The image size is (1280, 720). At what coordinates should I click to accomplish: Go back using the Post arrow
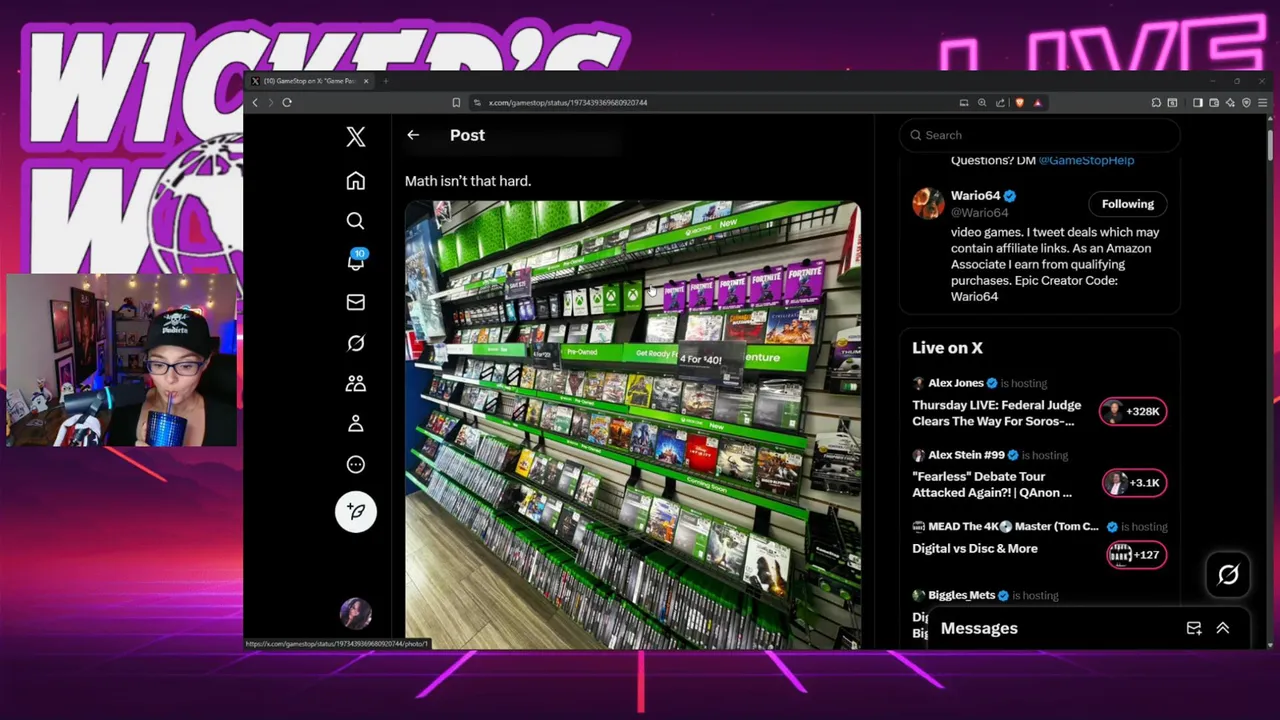tap(413, 135)
